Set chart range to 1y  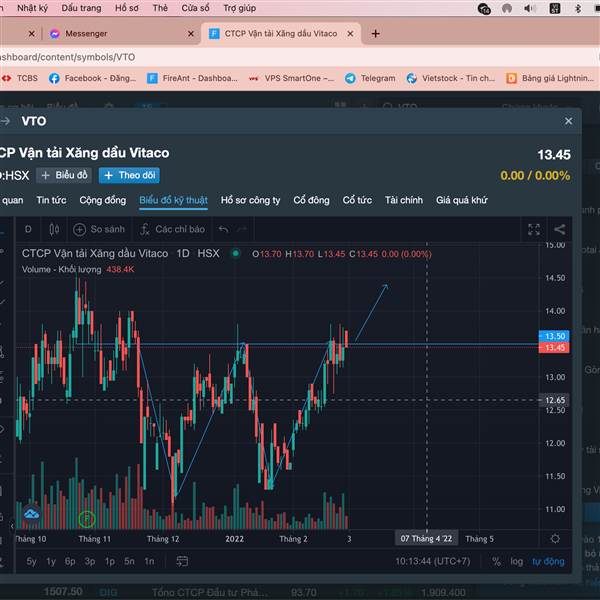tap(51, 561)
